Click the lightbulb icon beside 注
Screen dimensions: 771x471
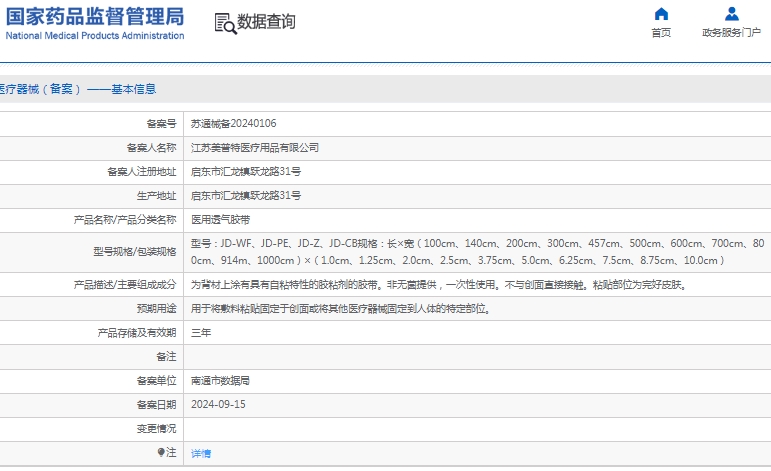point(161,452)
